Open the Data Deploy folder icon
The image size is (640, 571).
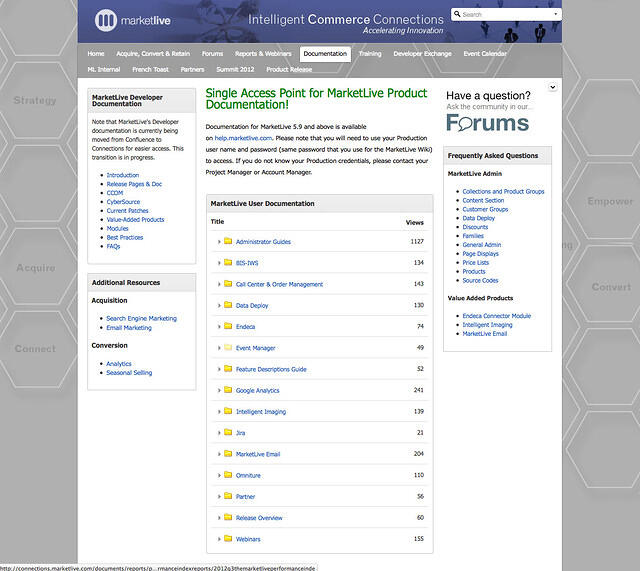point(228,305)
